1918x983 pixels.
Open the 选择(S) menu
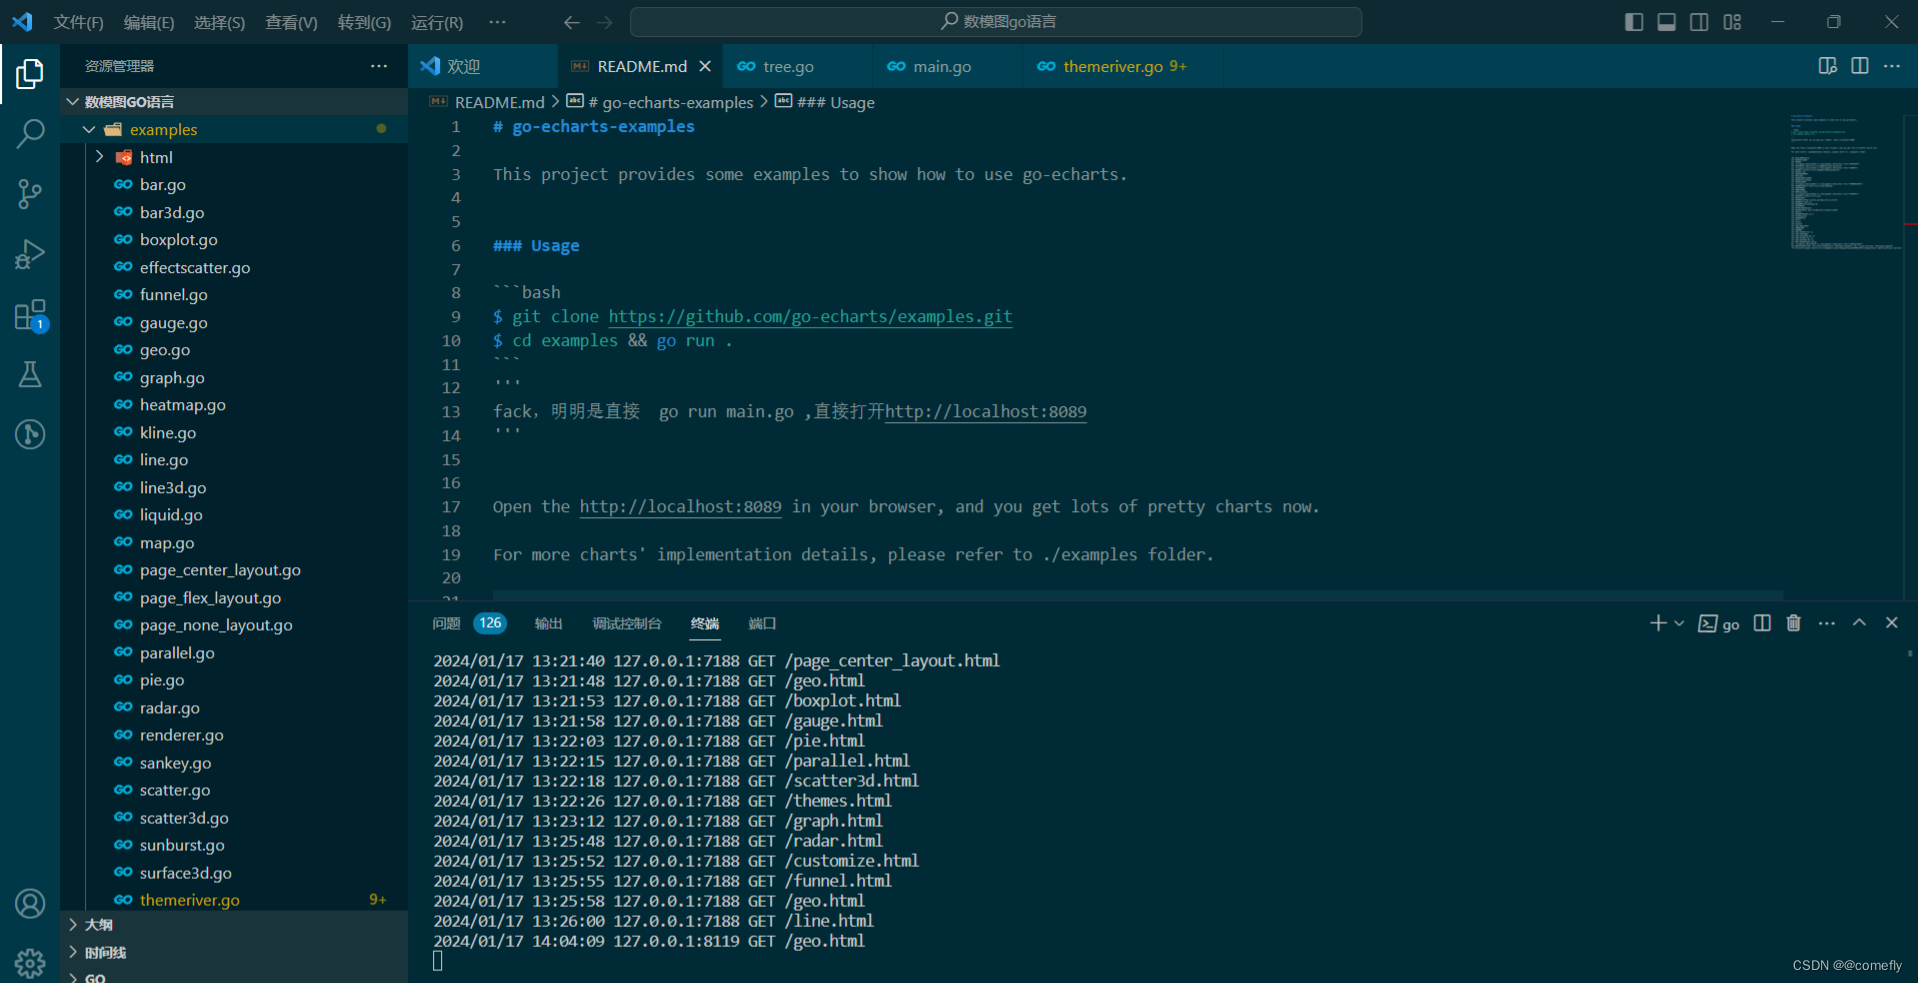point(219,22)
